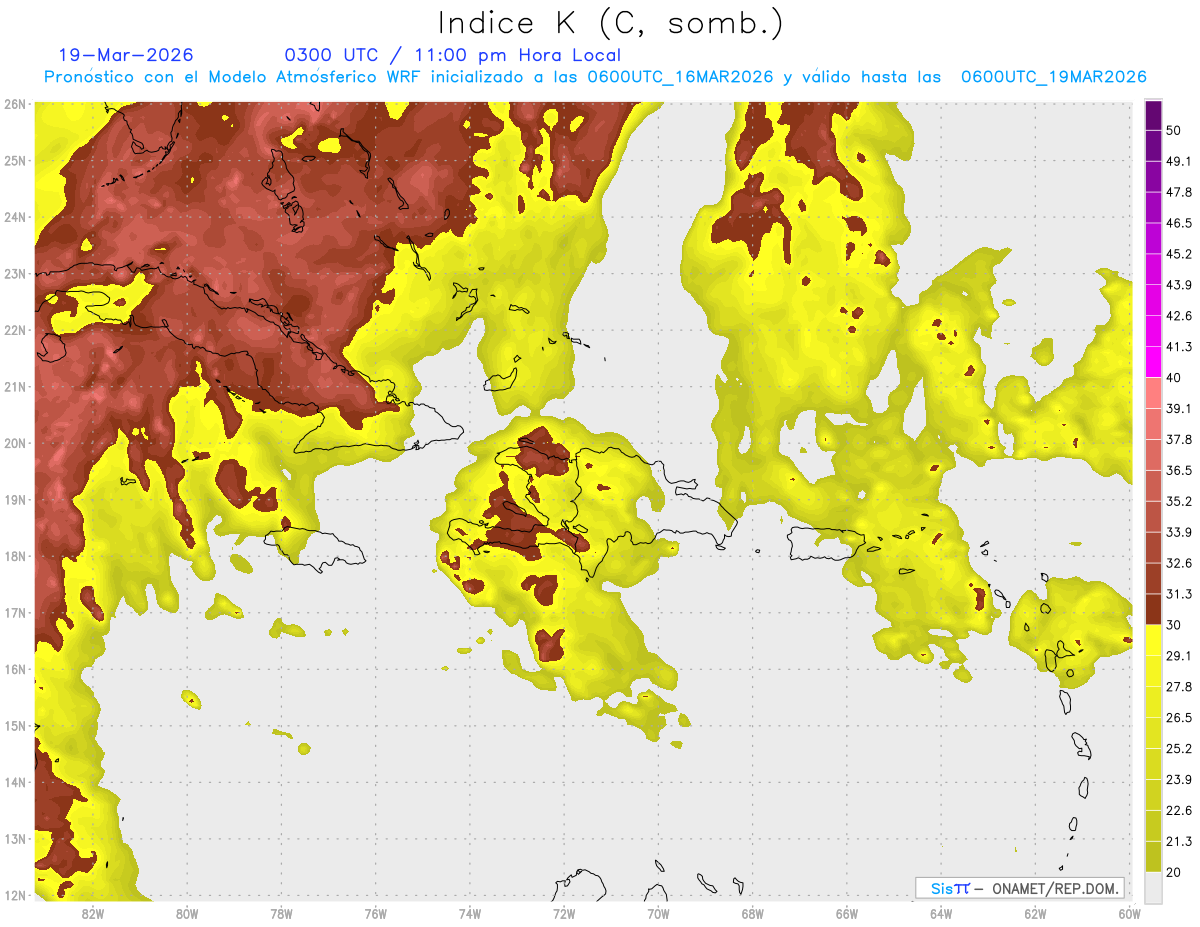1200x927 pixels.
Task: Click the color scale label '21.3'
Action: (1178, 841)
